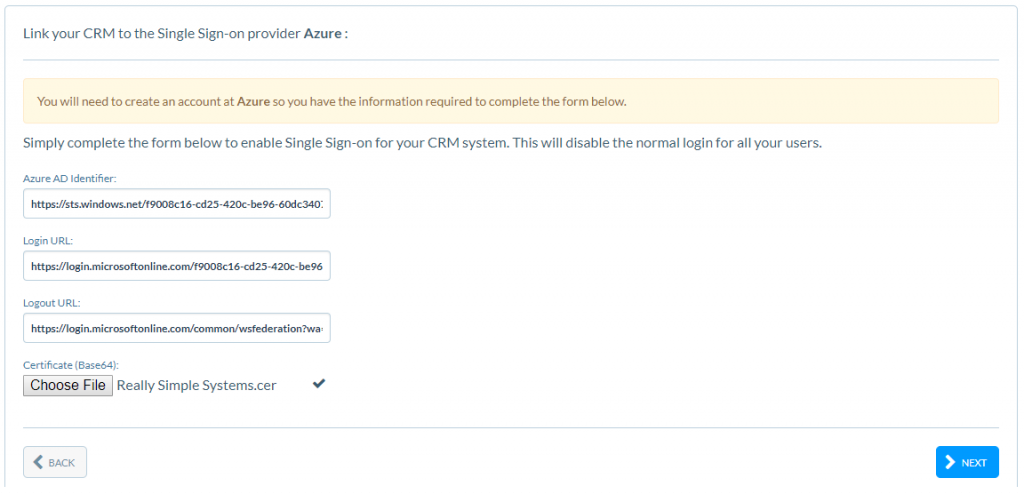Click the Logout URL input field

[176, 328]
